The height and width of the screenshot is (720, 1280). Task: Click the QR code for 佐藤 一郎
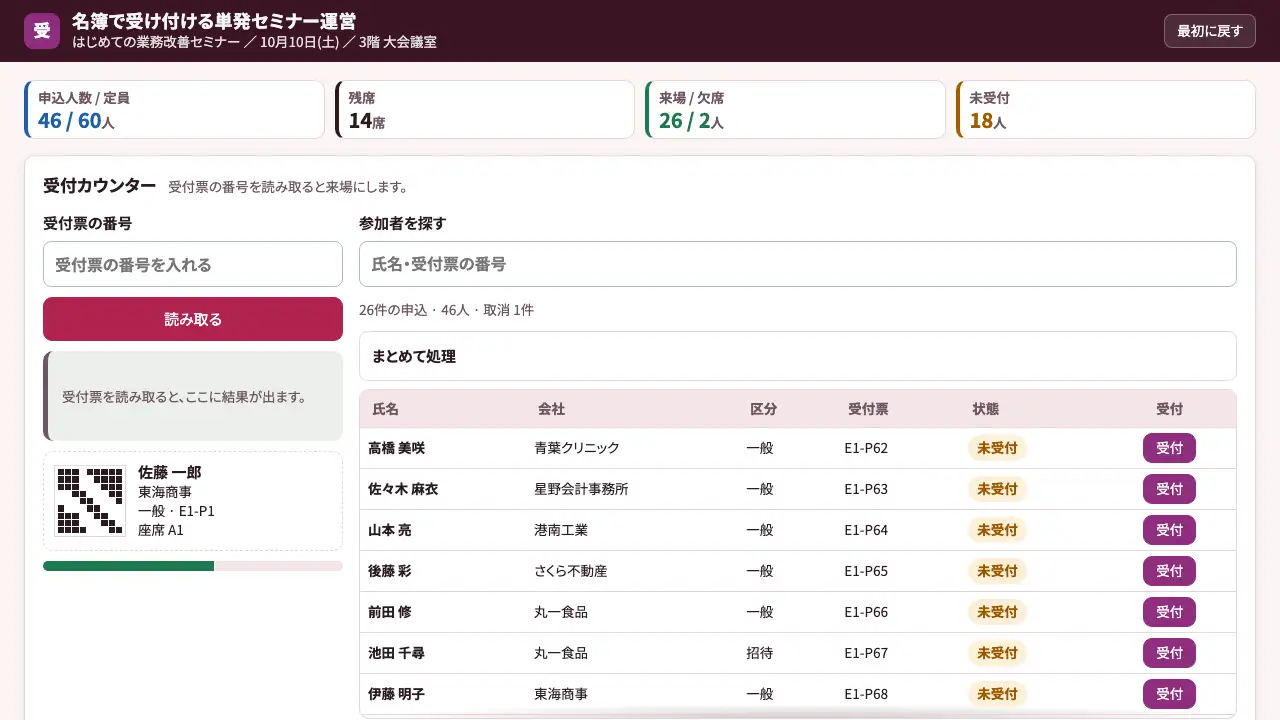pyautogui.click(x=90, y=500)
